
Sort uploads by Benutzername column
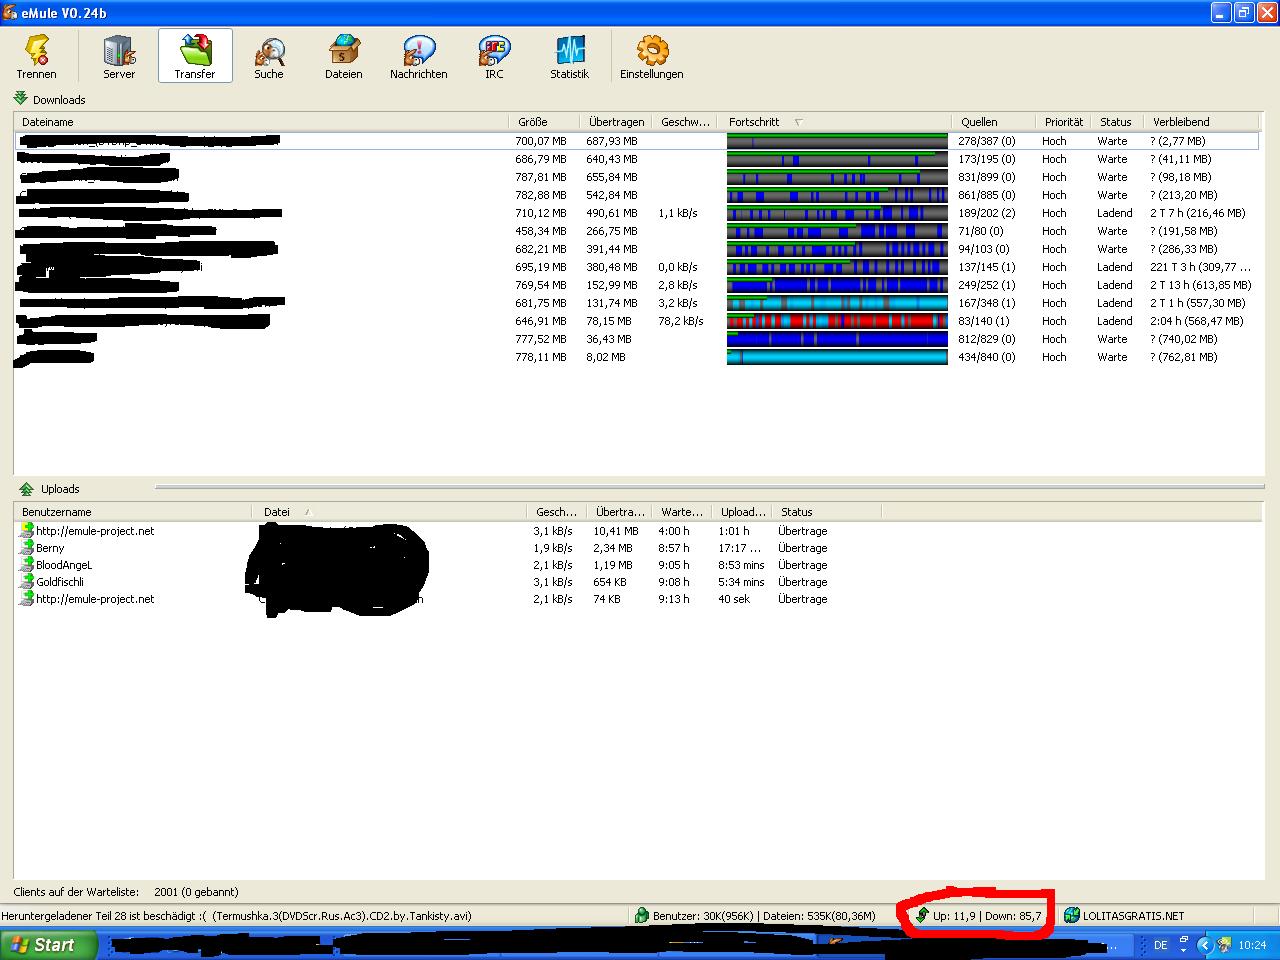[x=57, y=512]
